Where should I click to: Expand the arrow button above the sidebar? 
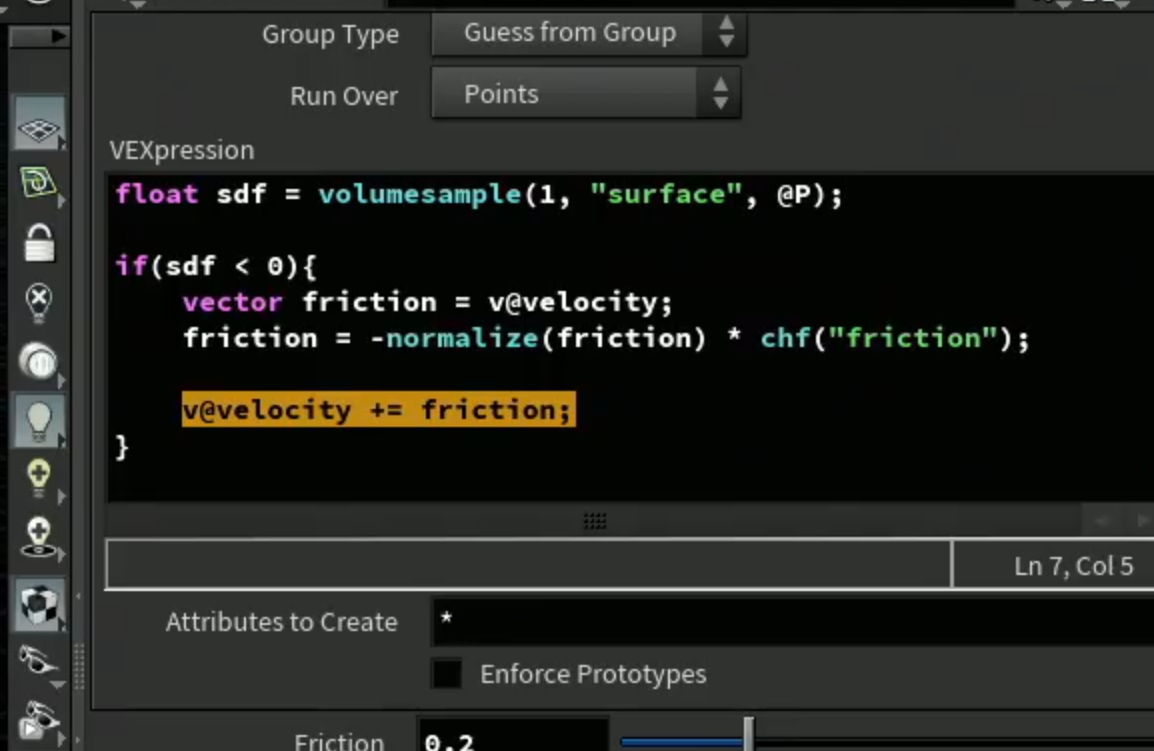click(38, 35)
